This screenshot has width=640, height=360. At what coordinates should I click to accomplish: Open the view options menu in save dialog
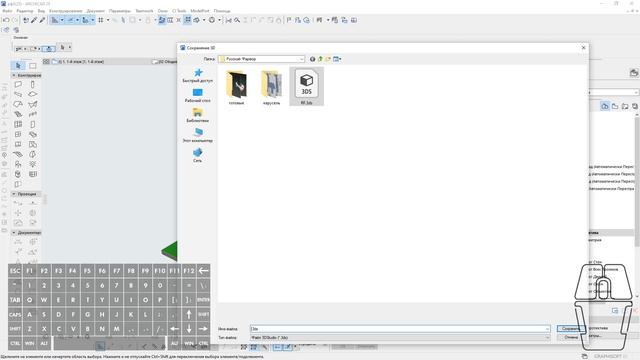coord(337,59)
